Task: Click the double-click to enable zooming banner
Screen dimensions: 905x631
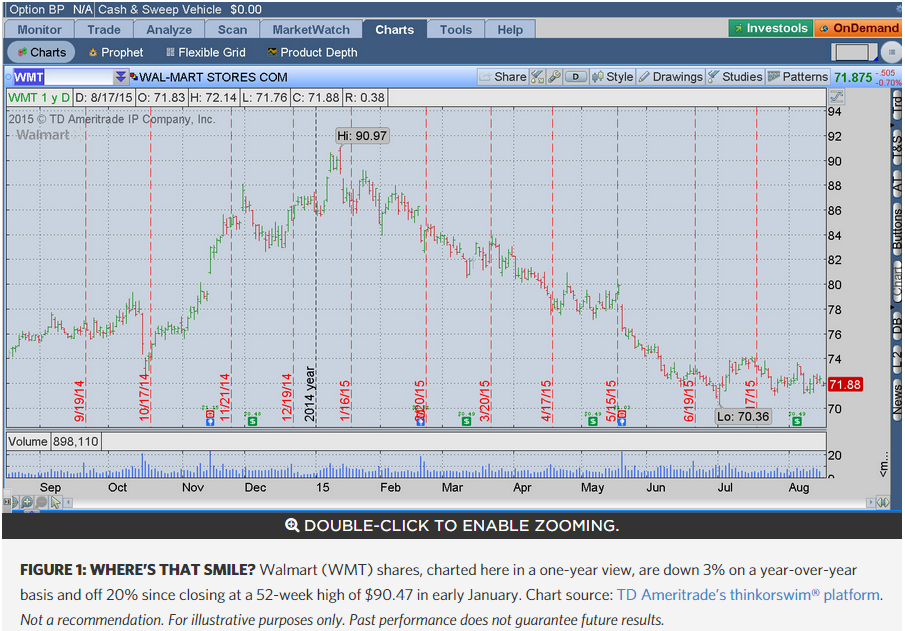Action: [x=452, y=525]
